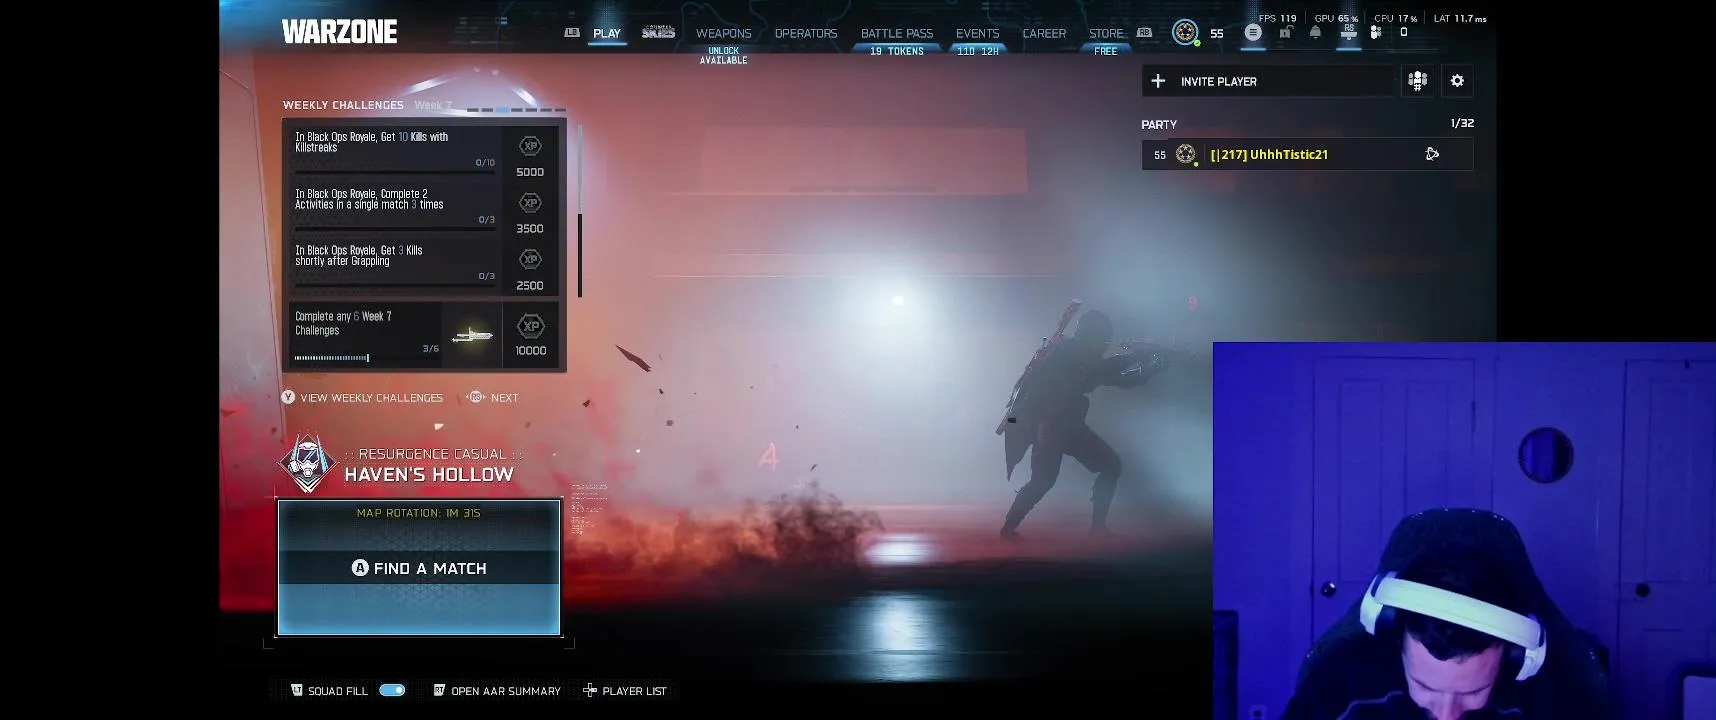This screenshot has height=720, width=1716.
Task: Open the STORE tab
Action: (1106, 33)
